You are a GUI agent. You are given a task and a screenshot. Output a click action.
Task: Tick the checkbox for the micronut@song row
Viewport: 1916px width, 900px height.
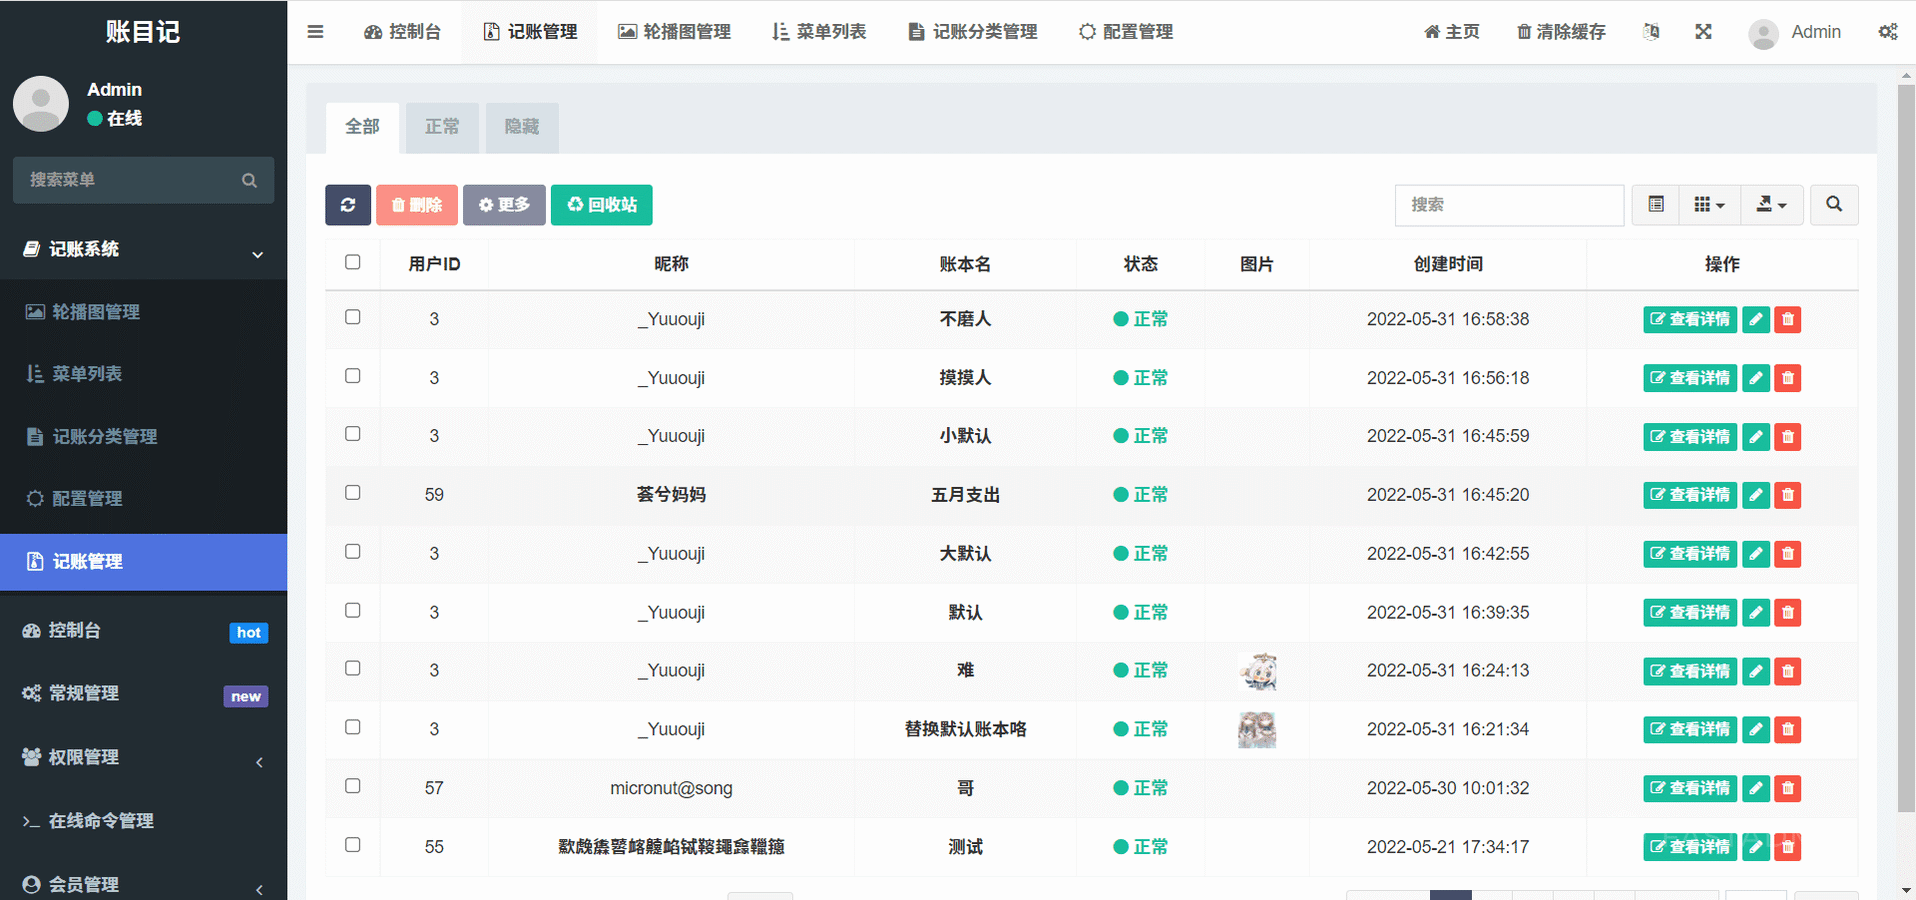click(353, 786)
